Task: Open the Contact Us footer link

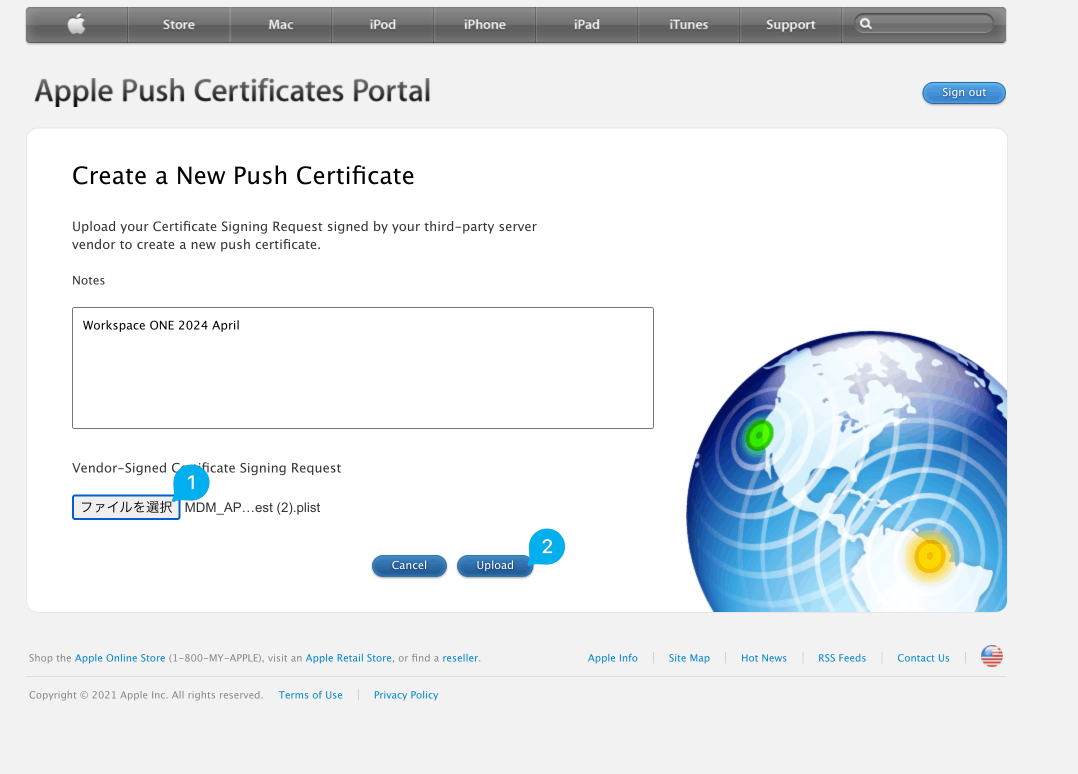Action: pyautogui.click(x=923, y=658)
